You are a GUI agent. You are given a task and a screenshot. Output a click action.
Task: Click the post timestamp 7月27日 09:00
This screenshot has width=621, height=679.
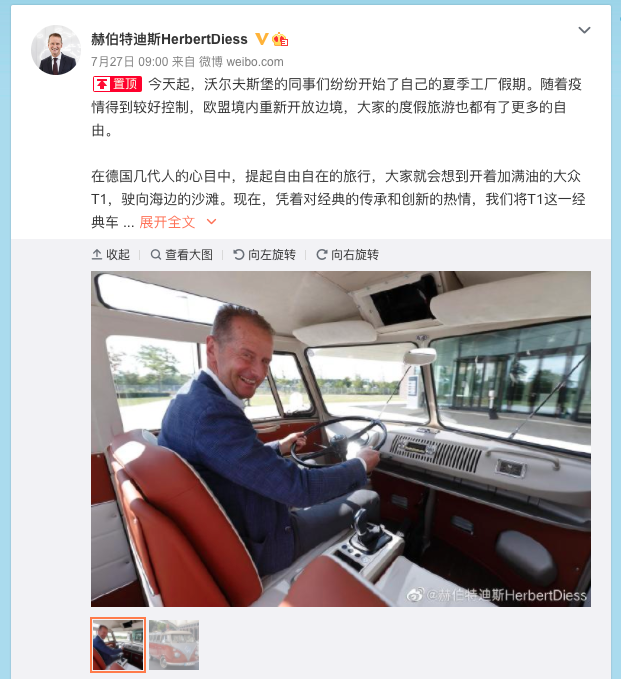click(x=129, y=62)
